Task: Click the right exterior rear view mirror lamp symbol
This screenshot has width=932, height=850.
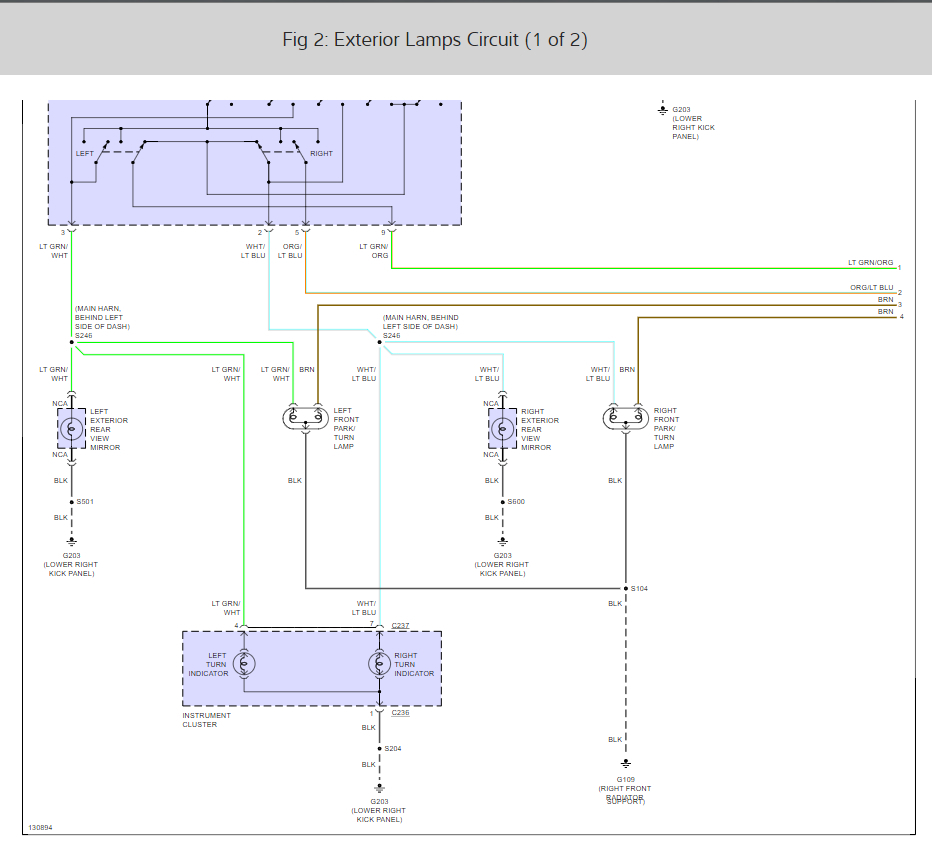Action: tap(502, 429)
